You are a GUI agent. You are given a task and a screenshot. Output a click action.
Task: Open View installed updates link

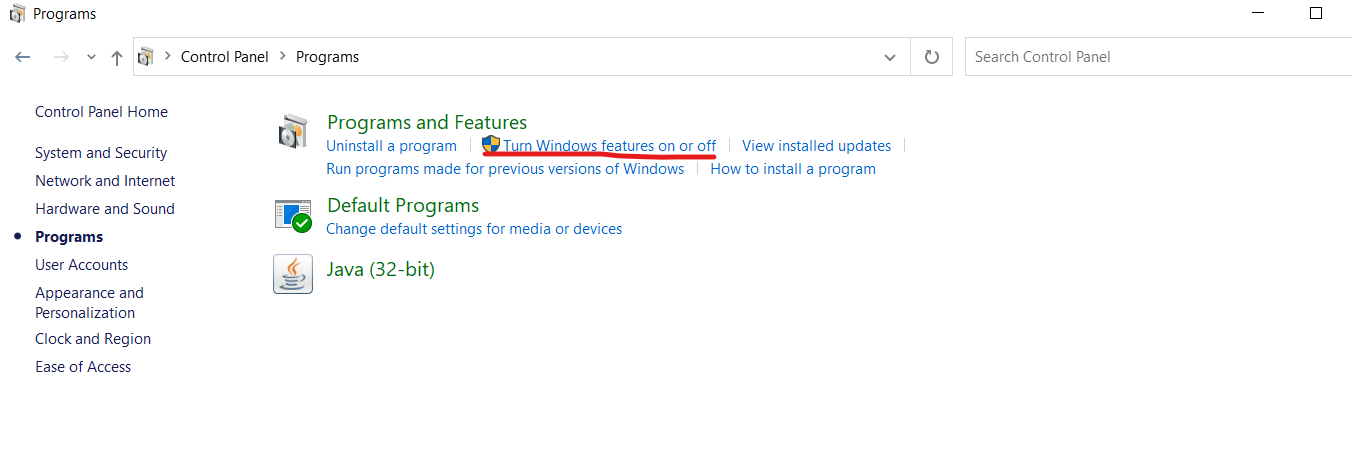tap(816, 146)
